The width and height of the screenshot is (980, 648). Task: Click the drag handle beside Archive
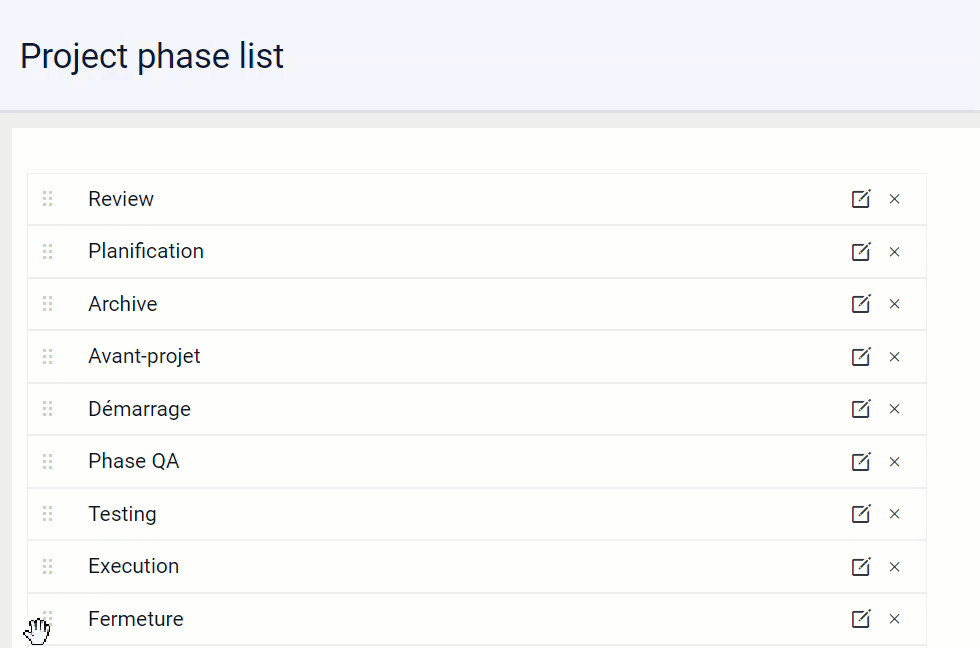[x=48, y=304]
